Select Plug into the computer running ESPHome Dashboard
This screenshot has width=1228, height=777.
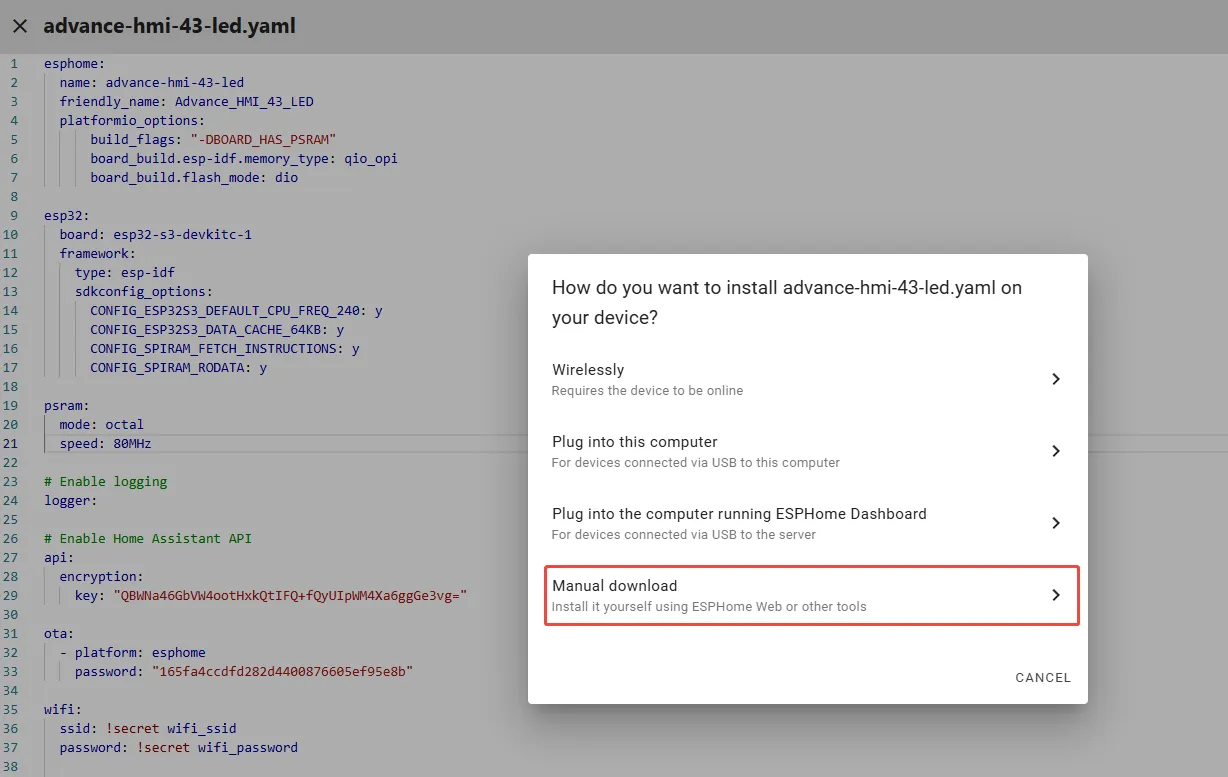tap(739, 523)
